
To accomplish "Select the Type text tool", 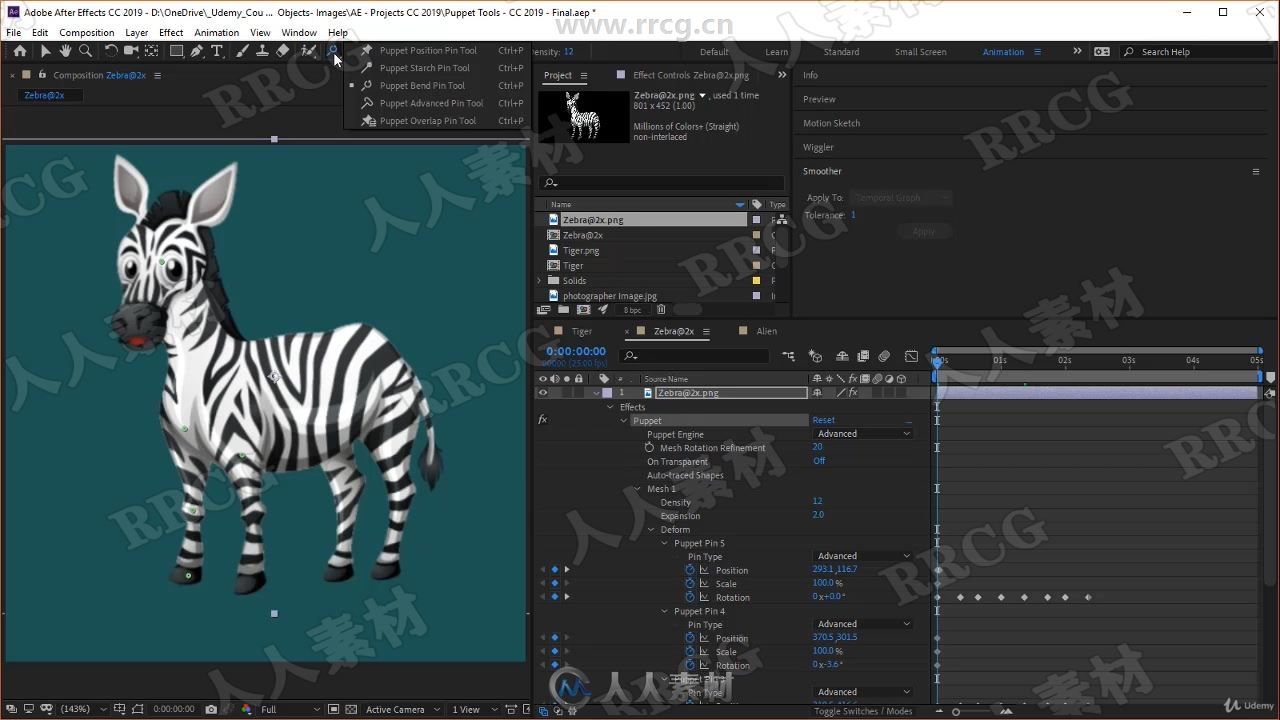I will pyautogui.click(x=217, y=51).
